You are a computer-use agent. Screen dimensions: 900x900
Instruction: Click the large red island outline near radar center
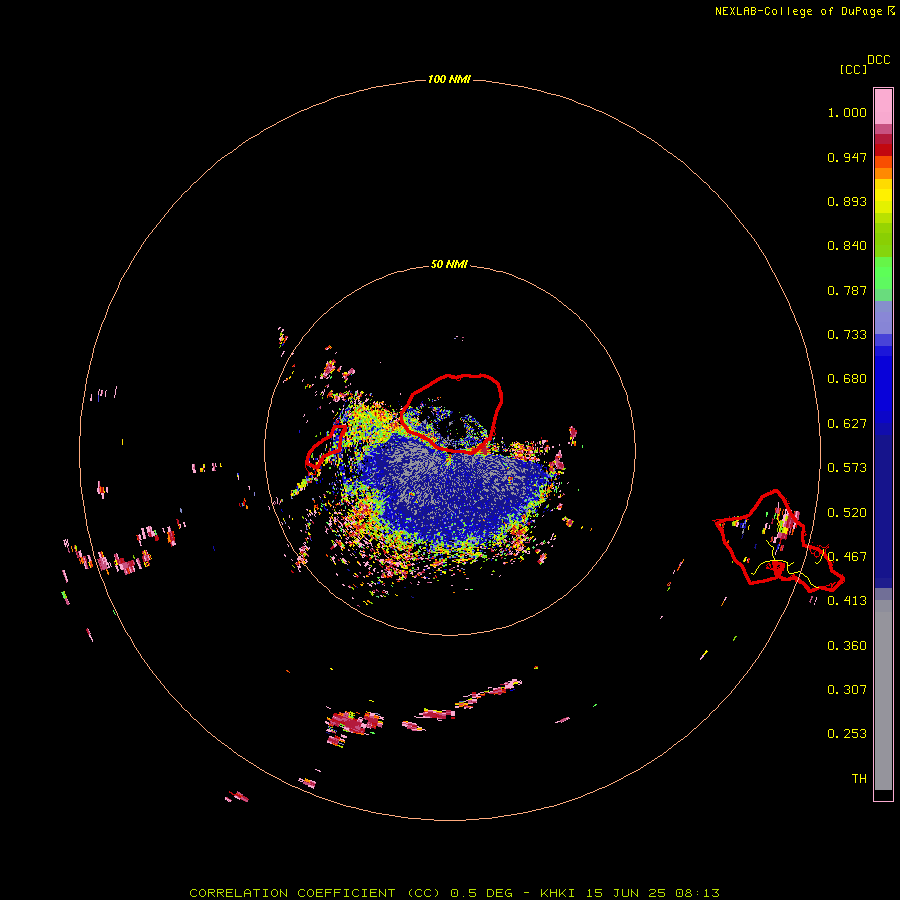click(x=451, y=413)
